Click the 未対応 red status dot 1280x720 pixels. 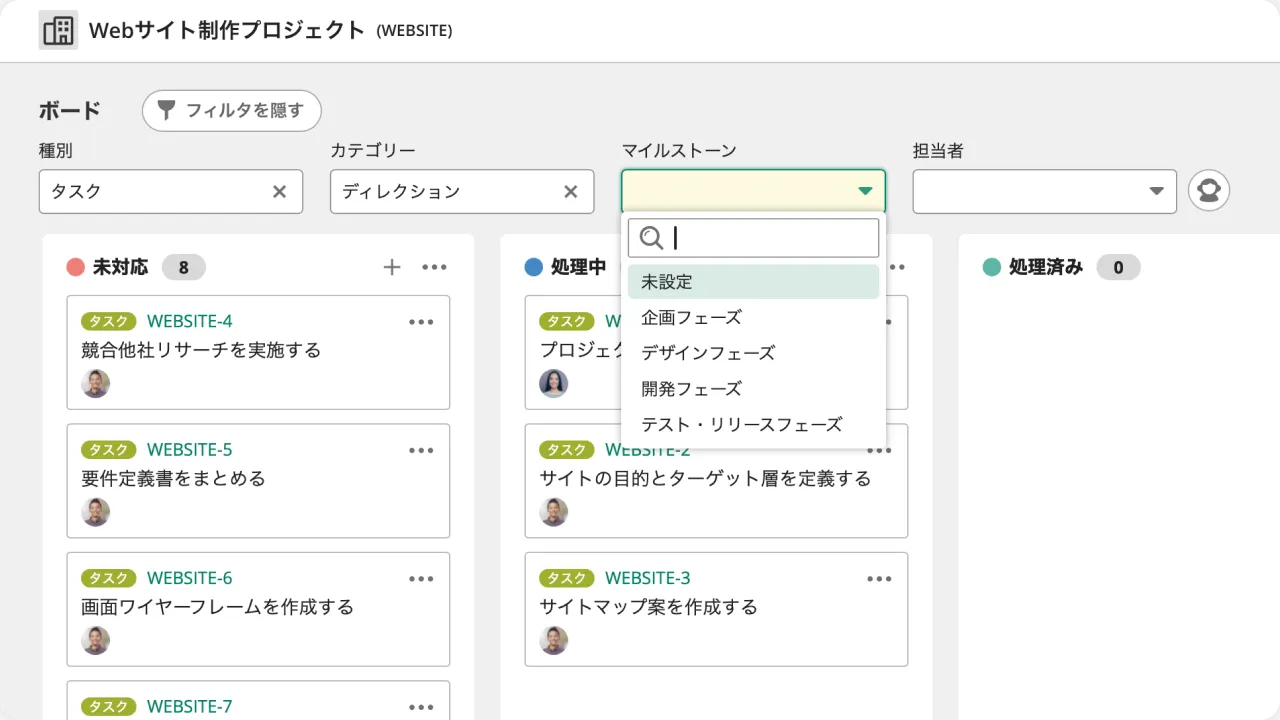point(75,267)
